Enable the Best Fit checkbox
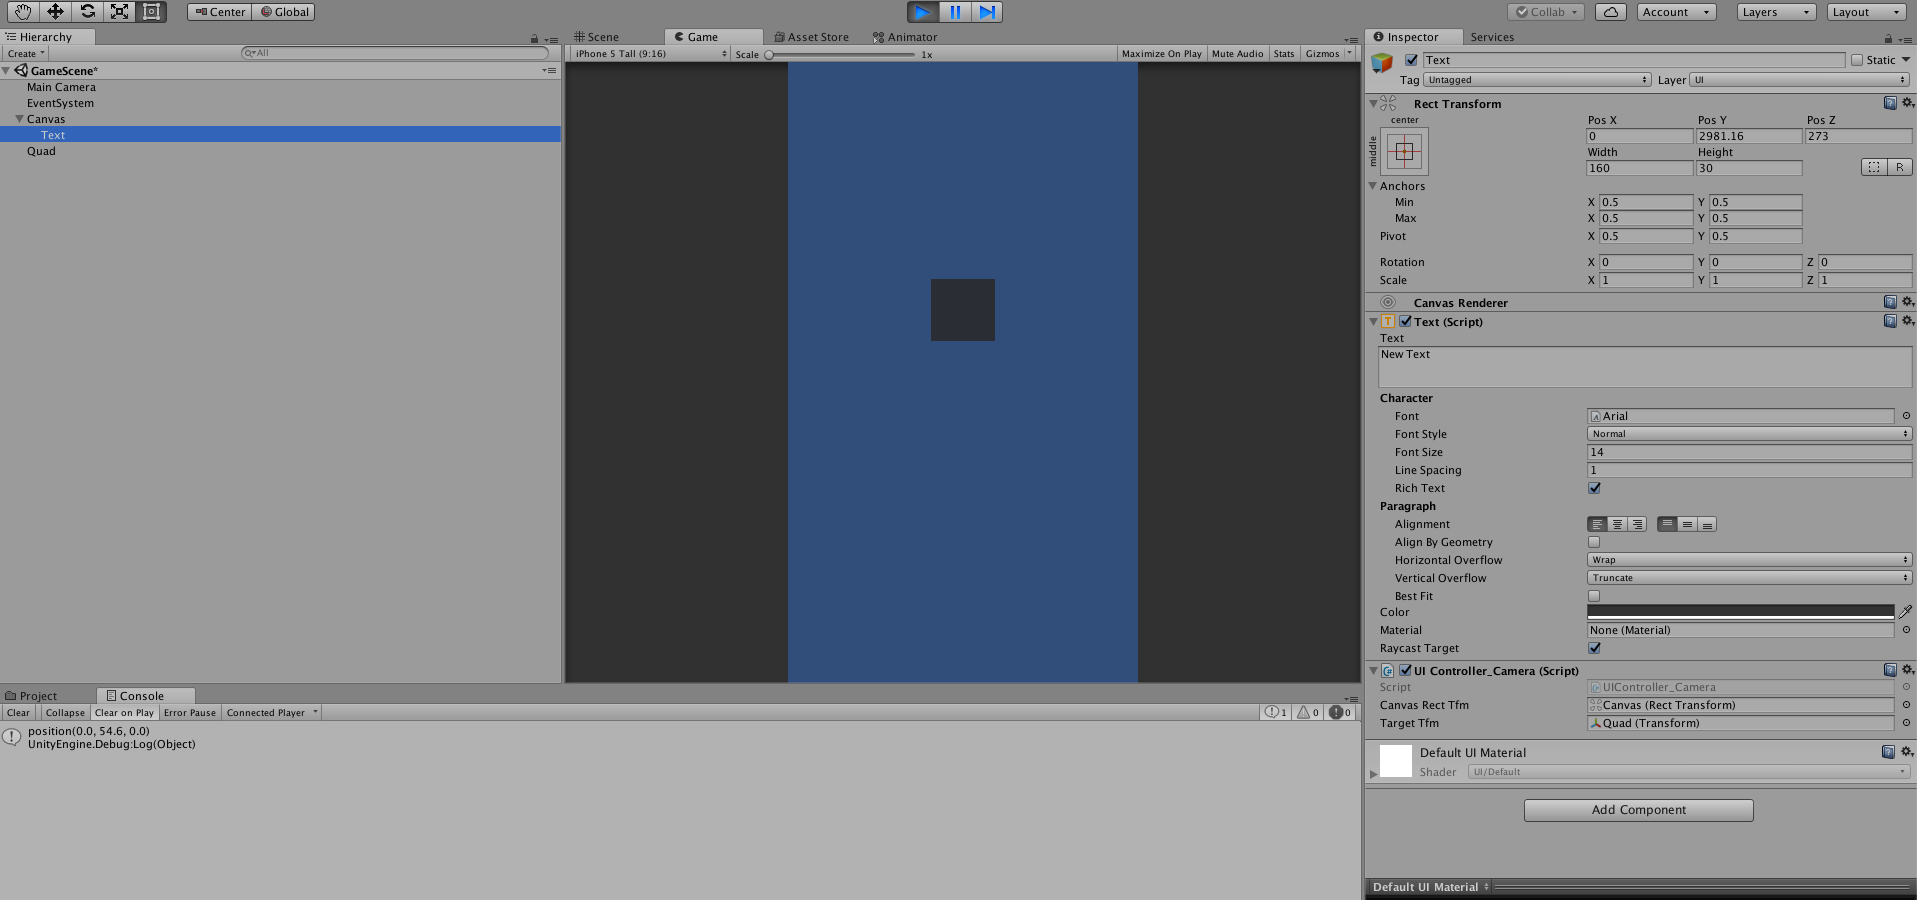1917x900 pixels. (1594, 596)
